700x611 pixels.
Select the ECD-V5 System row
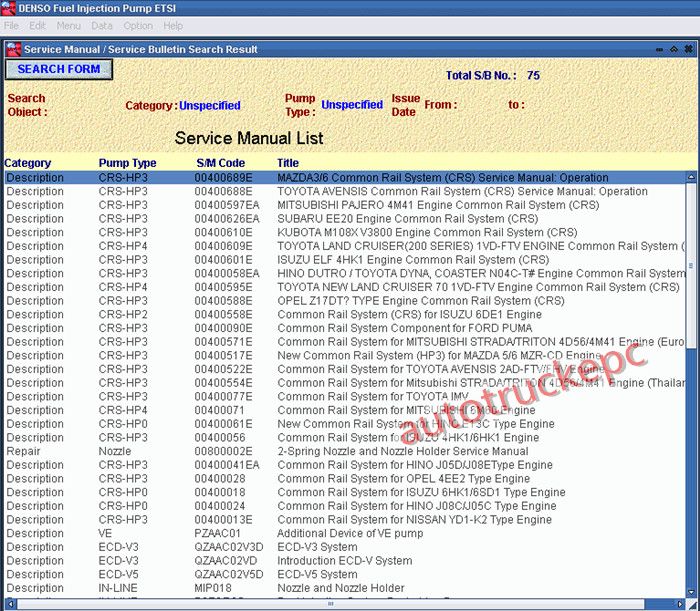[345, 574]
